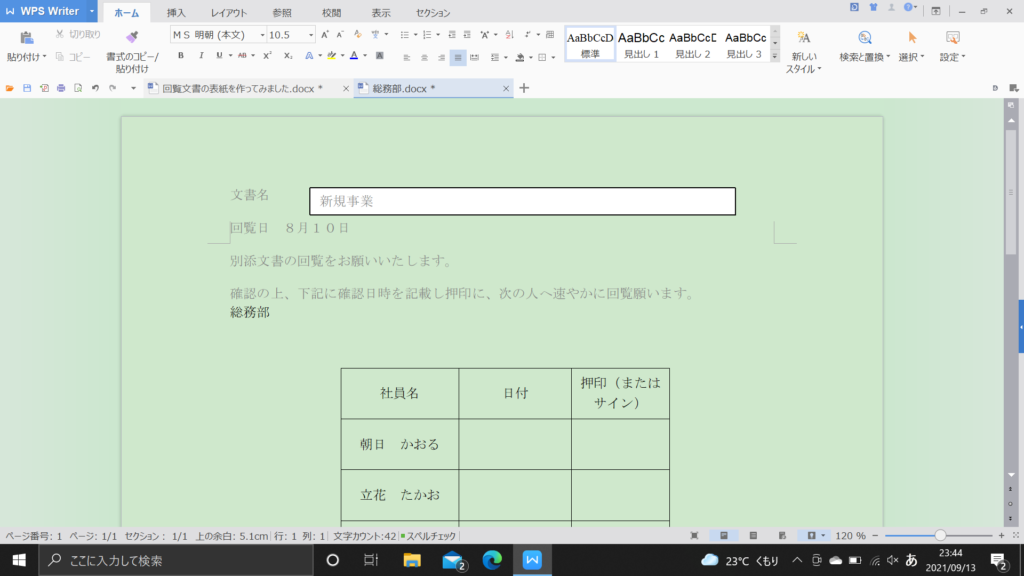Select the Format Painter (書式のコピー) tool

(130, 45)
